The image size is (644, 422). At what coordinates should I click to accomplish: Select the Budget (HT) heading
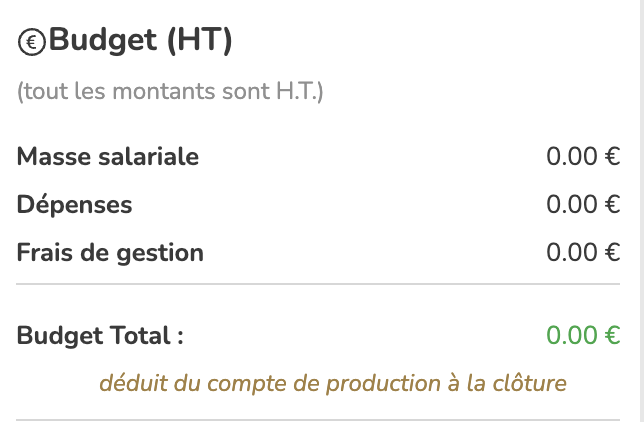(140, 41)
